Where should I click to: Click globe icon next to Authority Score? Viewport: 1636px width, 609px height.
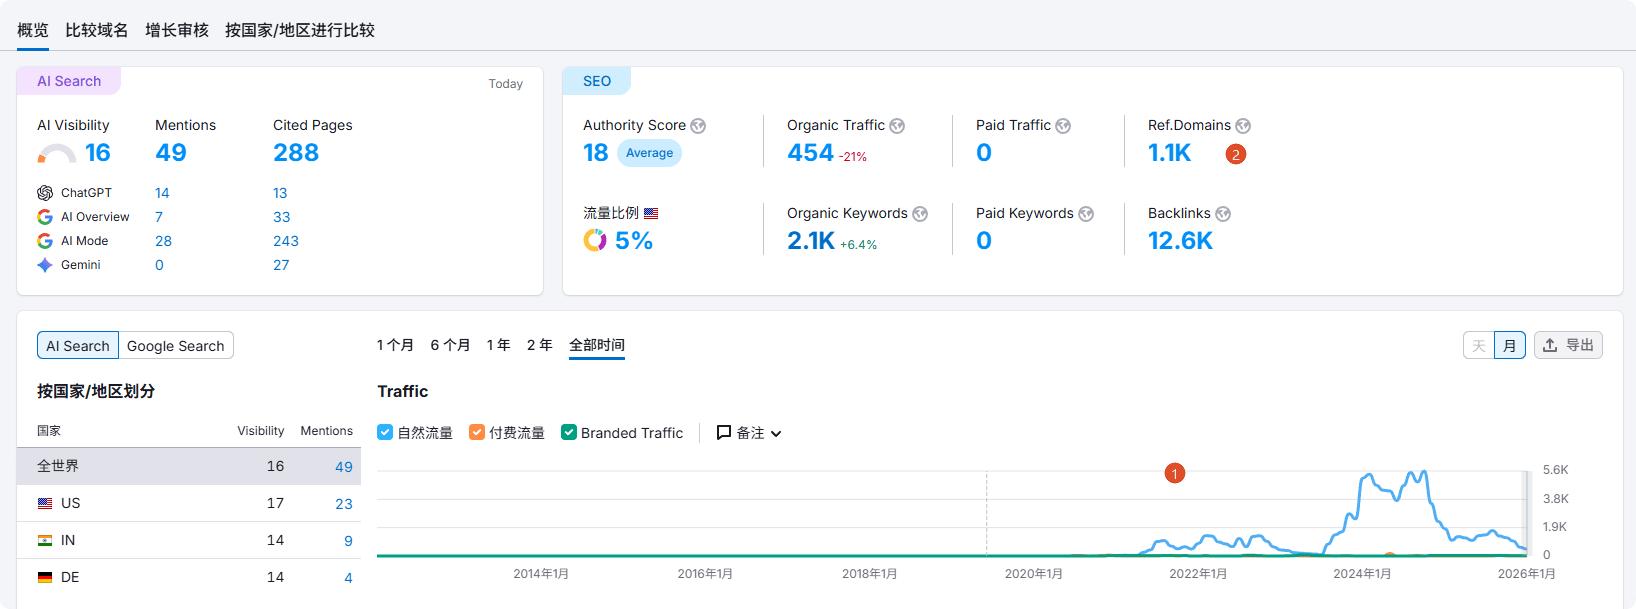(698, 126)
